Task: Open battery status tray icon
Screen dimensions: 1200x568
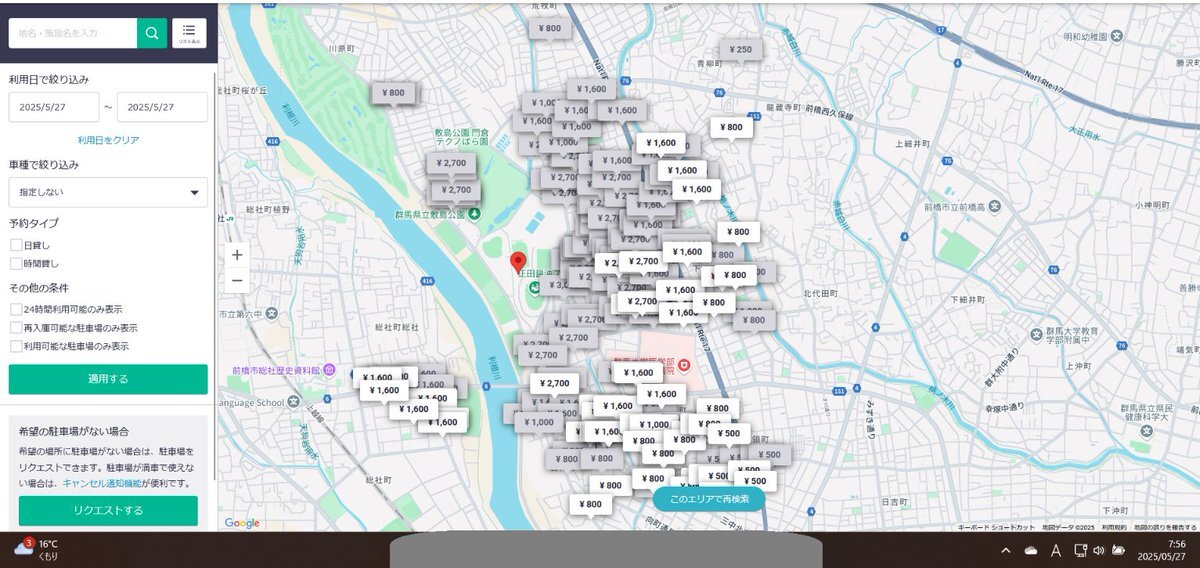Action: (x=1119, y=551)
